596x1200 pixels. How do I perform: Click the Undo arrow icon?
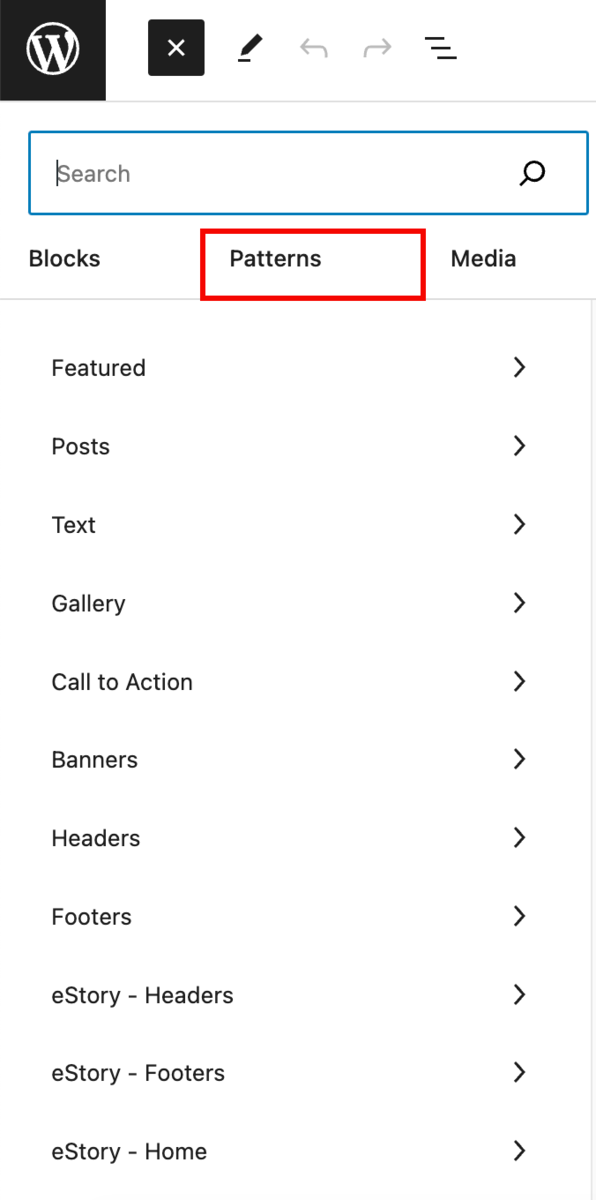[x=314, y=48]
